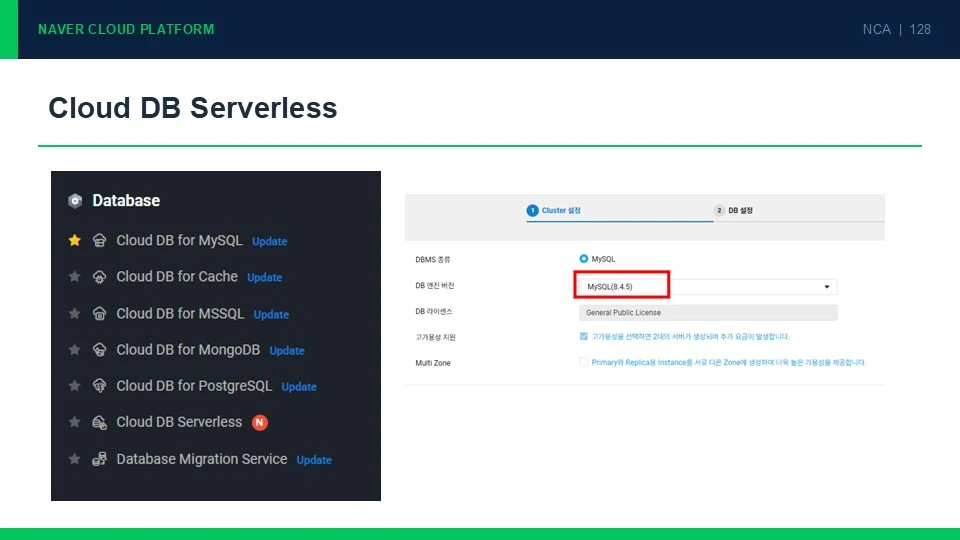Favorite Cloud DB for Cache with its star
Image resolution: width=960 pixels, height=540 pixels.
coord(75,277)
